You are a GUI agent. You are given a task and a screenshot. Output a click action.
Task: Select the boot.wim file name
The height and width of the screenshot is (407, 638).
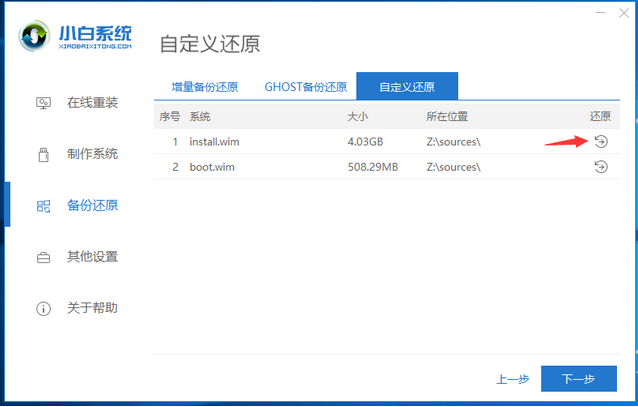210,167
